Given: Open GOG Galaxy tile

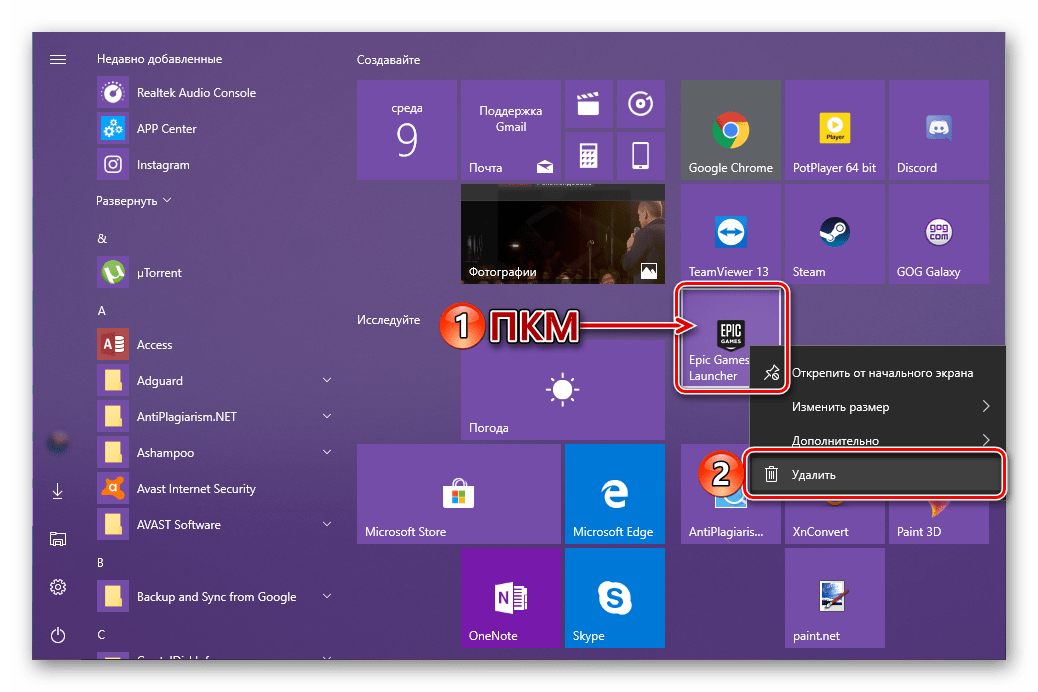Looking at the screenshot, I should click(938, 233).
